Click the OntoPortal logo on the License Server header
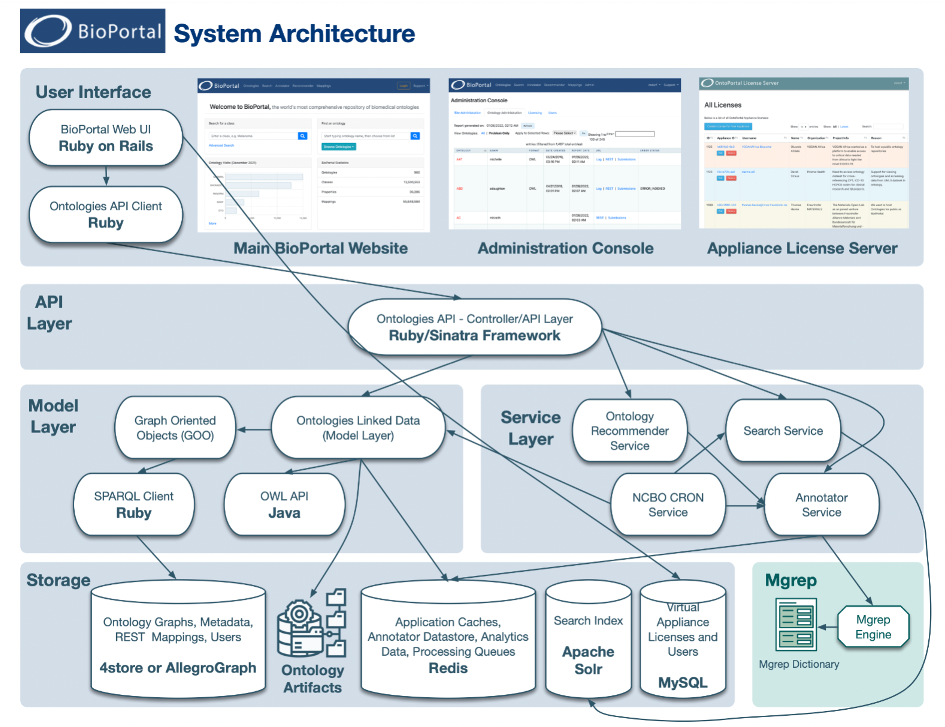The height and width of the screenshot is (727, 945). [x=707, y=82]
